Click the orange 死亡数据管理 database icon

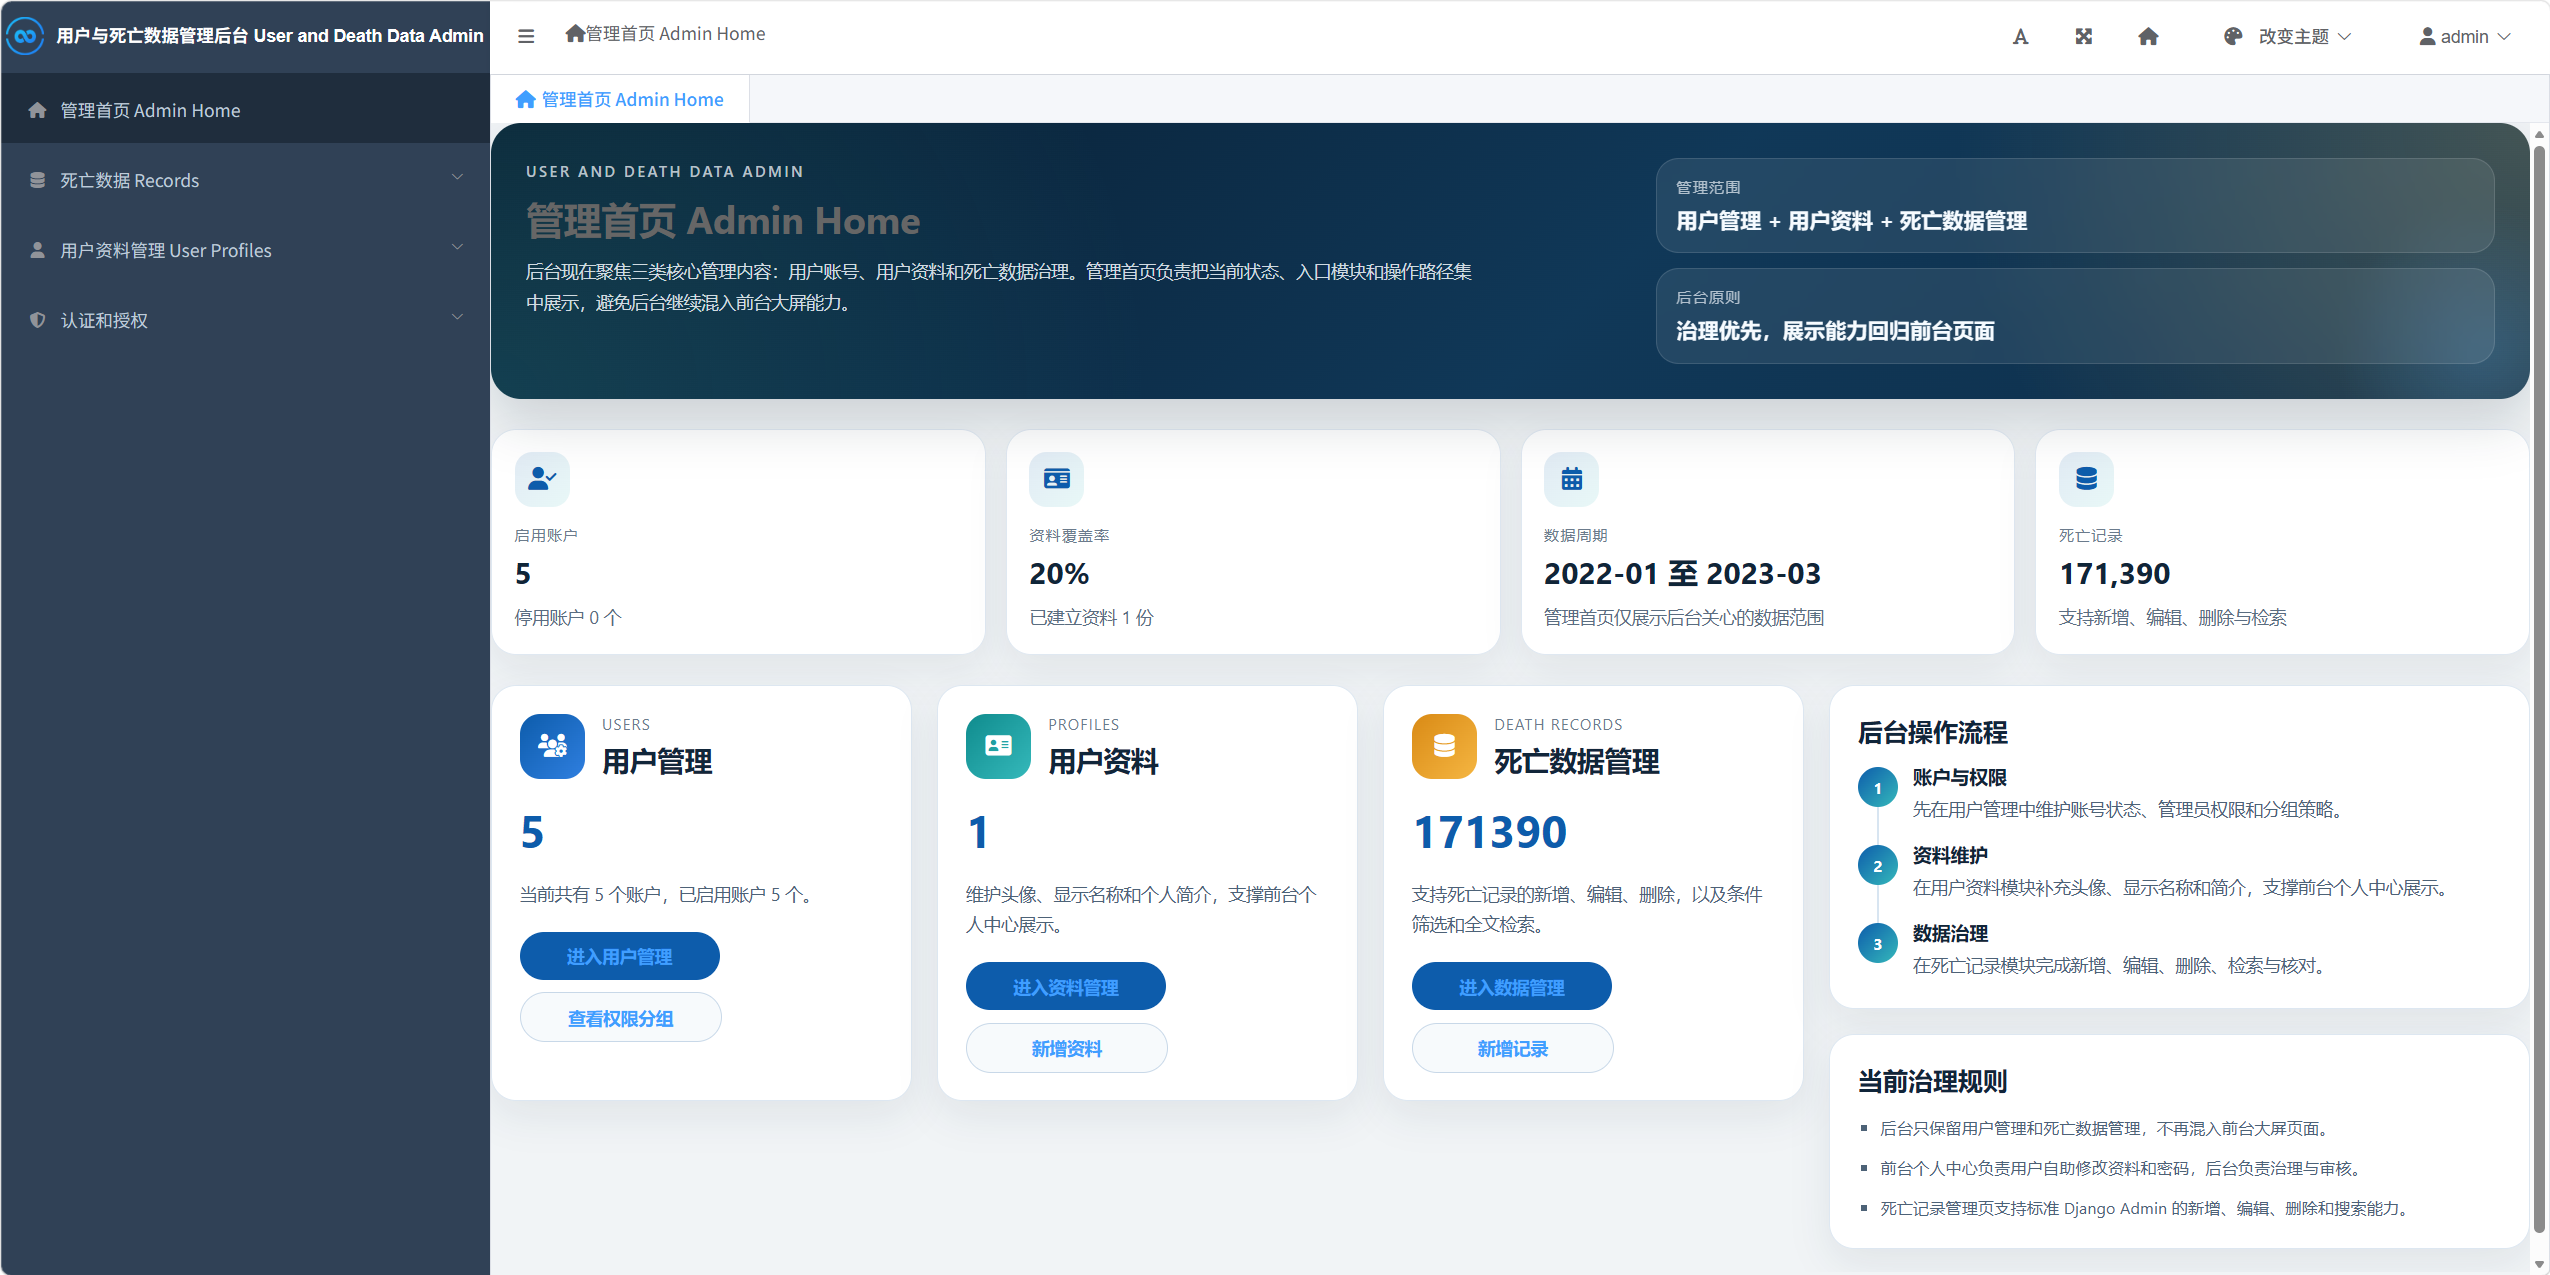pyautogui.click(x=1444, y=746)
